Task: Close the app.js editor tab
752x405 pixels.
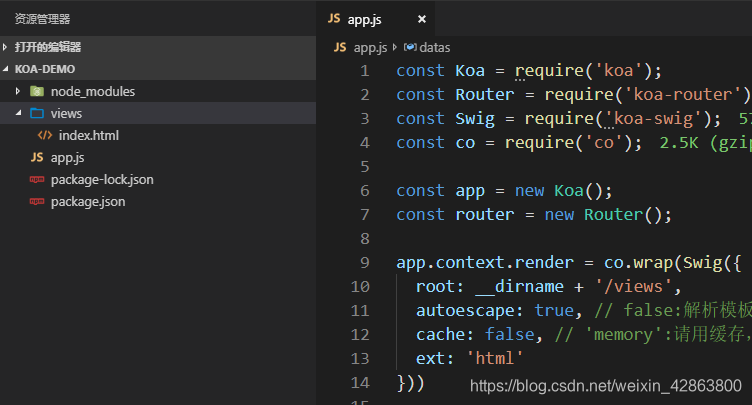Action: coord(422,19)
